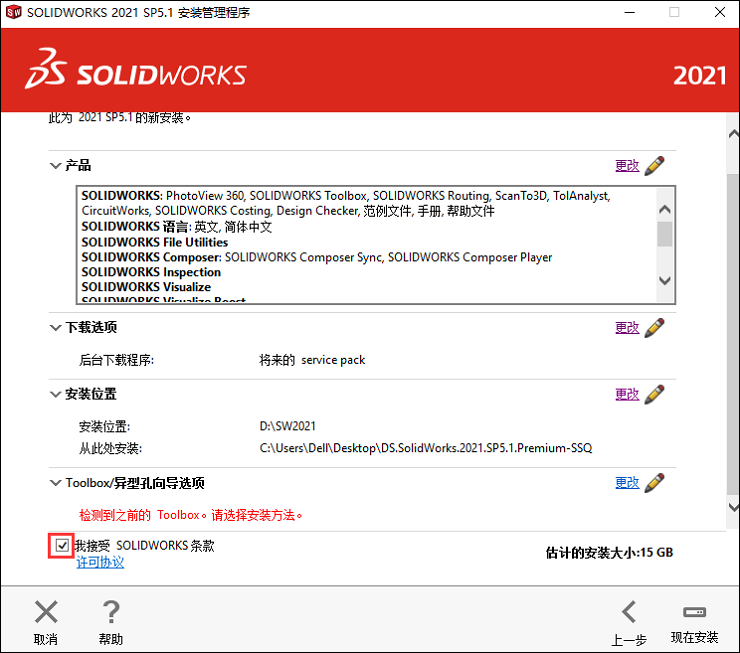
Task: Click the main page scrollbar down arrow
Action: (733, 507)
